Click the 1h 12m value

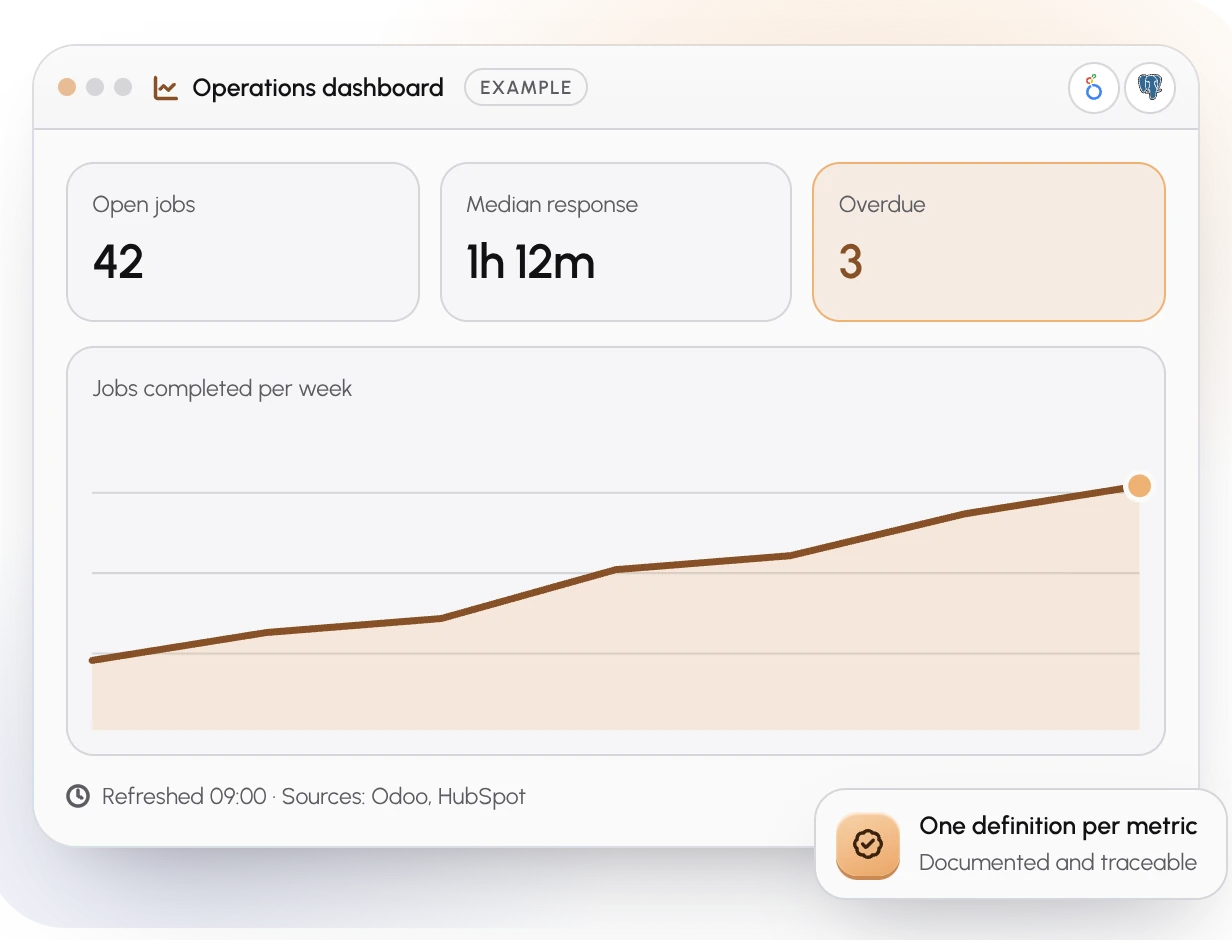[x=531, y=262]
